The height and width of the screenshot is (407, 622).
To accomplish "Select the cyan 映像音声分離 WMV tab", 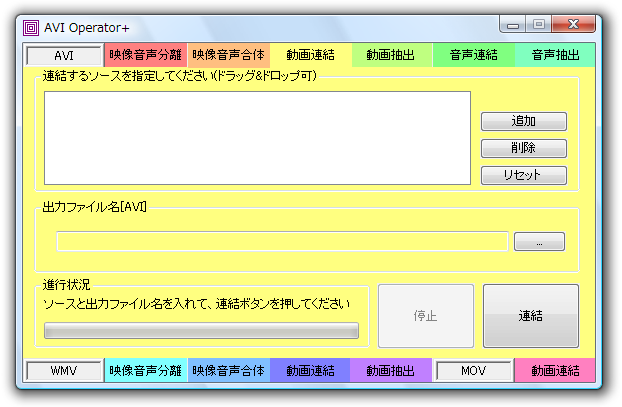I will pos(146,371).
